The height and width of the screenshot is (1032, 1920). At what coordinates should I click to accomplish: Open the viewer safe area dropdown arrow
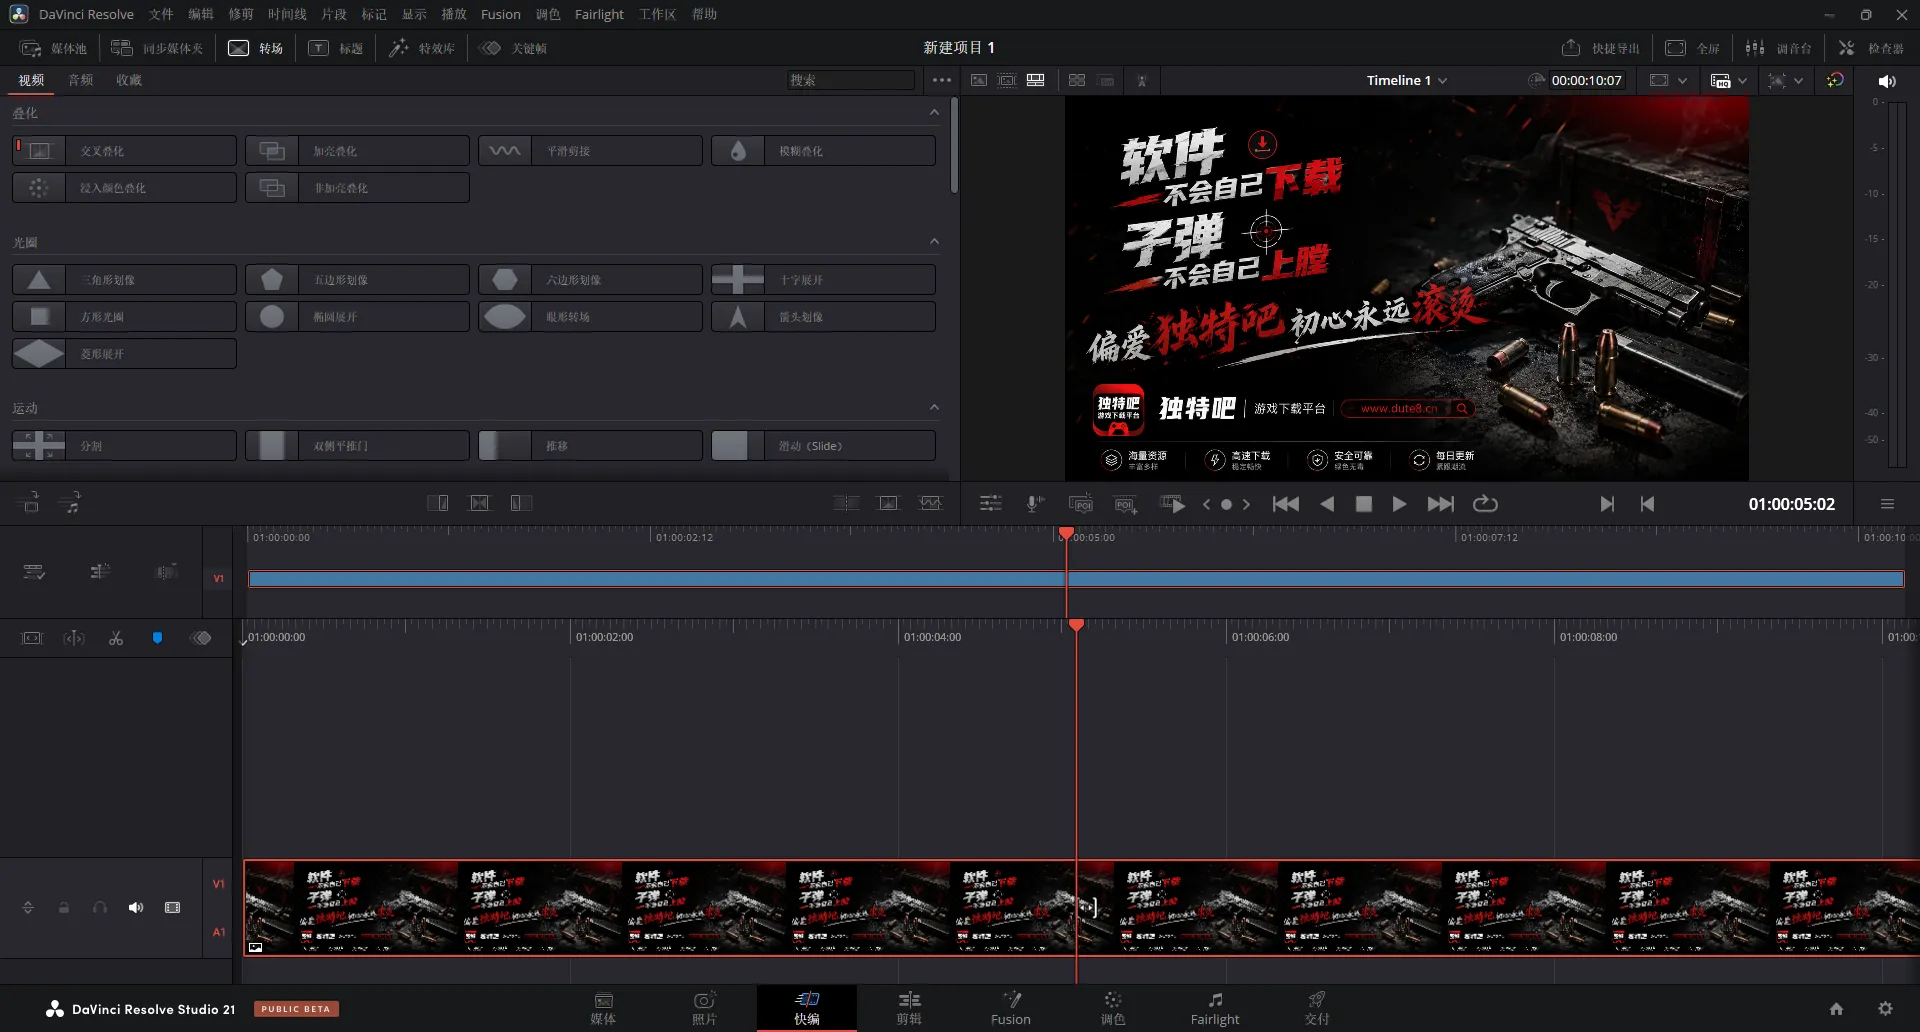[1683, 81]
